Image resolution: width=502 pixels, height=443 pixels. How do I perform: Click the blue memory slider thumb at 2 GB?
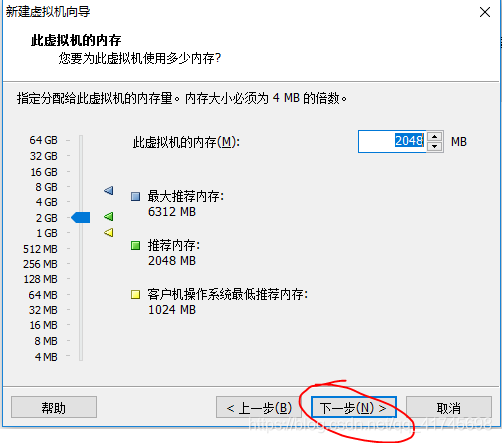pyautogui.click(x=81, y=217)
